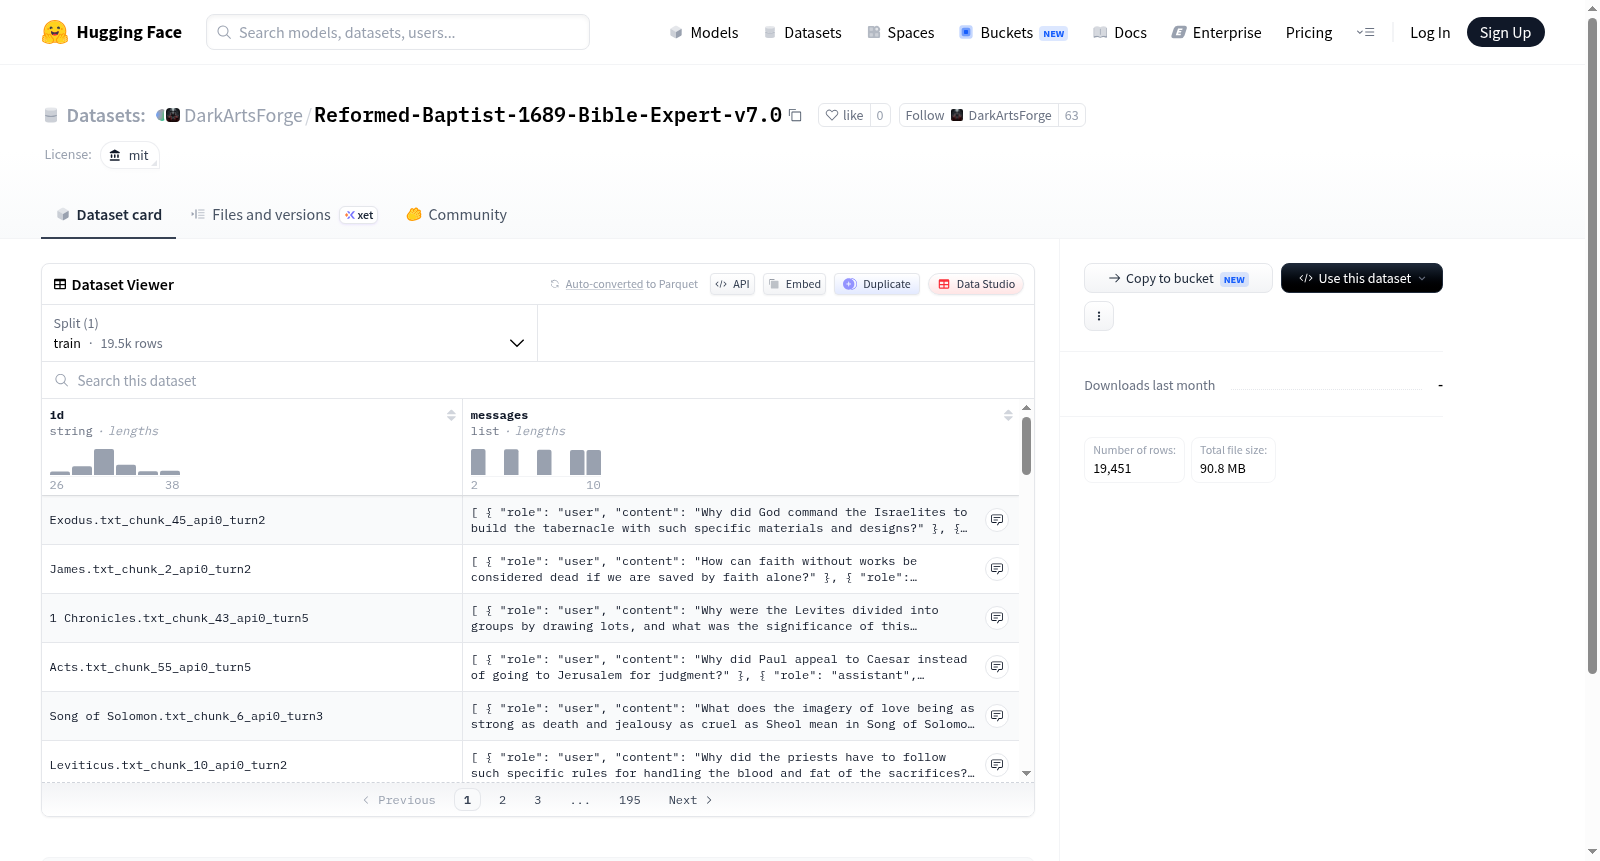The width and height of the screenshot is (1600, 861).
Task: Duplicate the dataset
Action: tap(877, 284)
